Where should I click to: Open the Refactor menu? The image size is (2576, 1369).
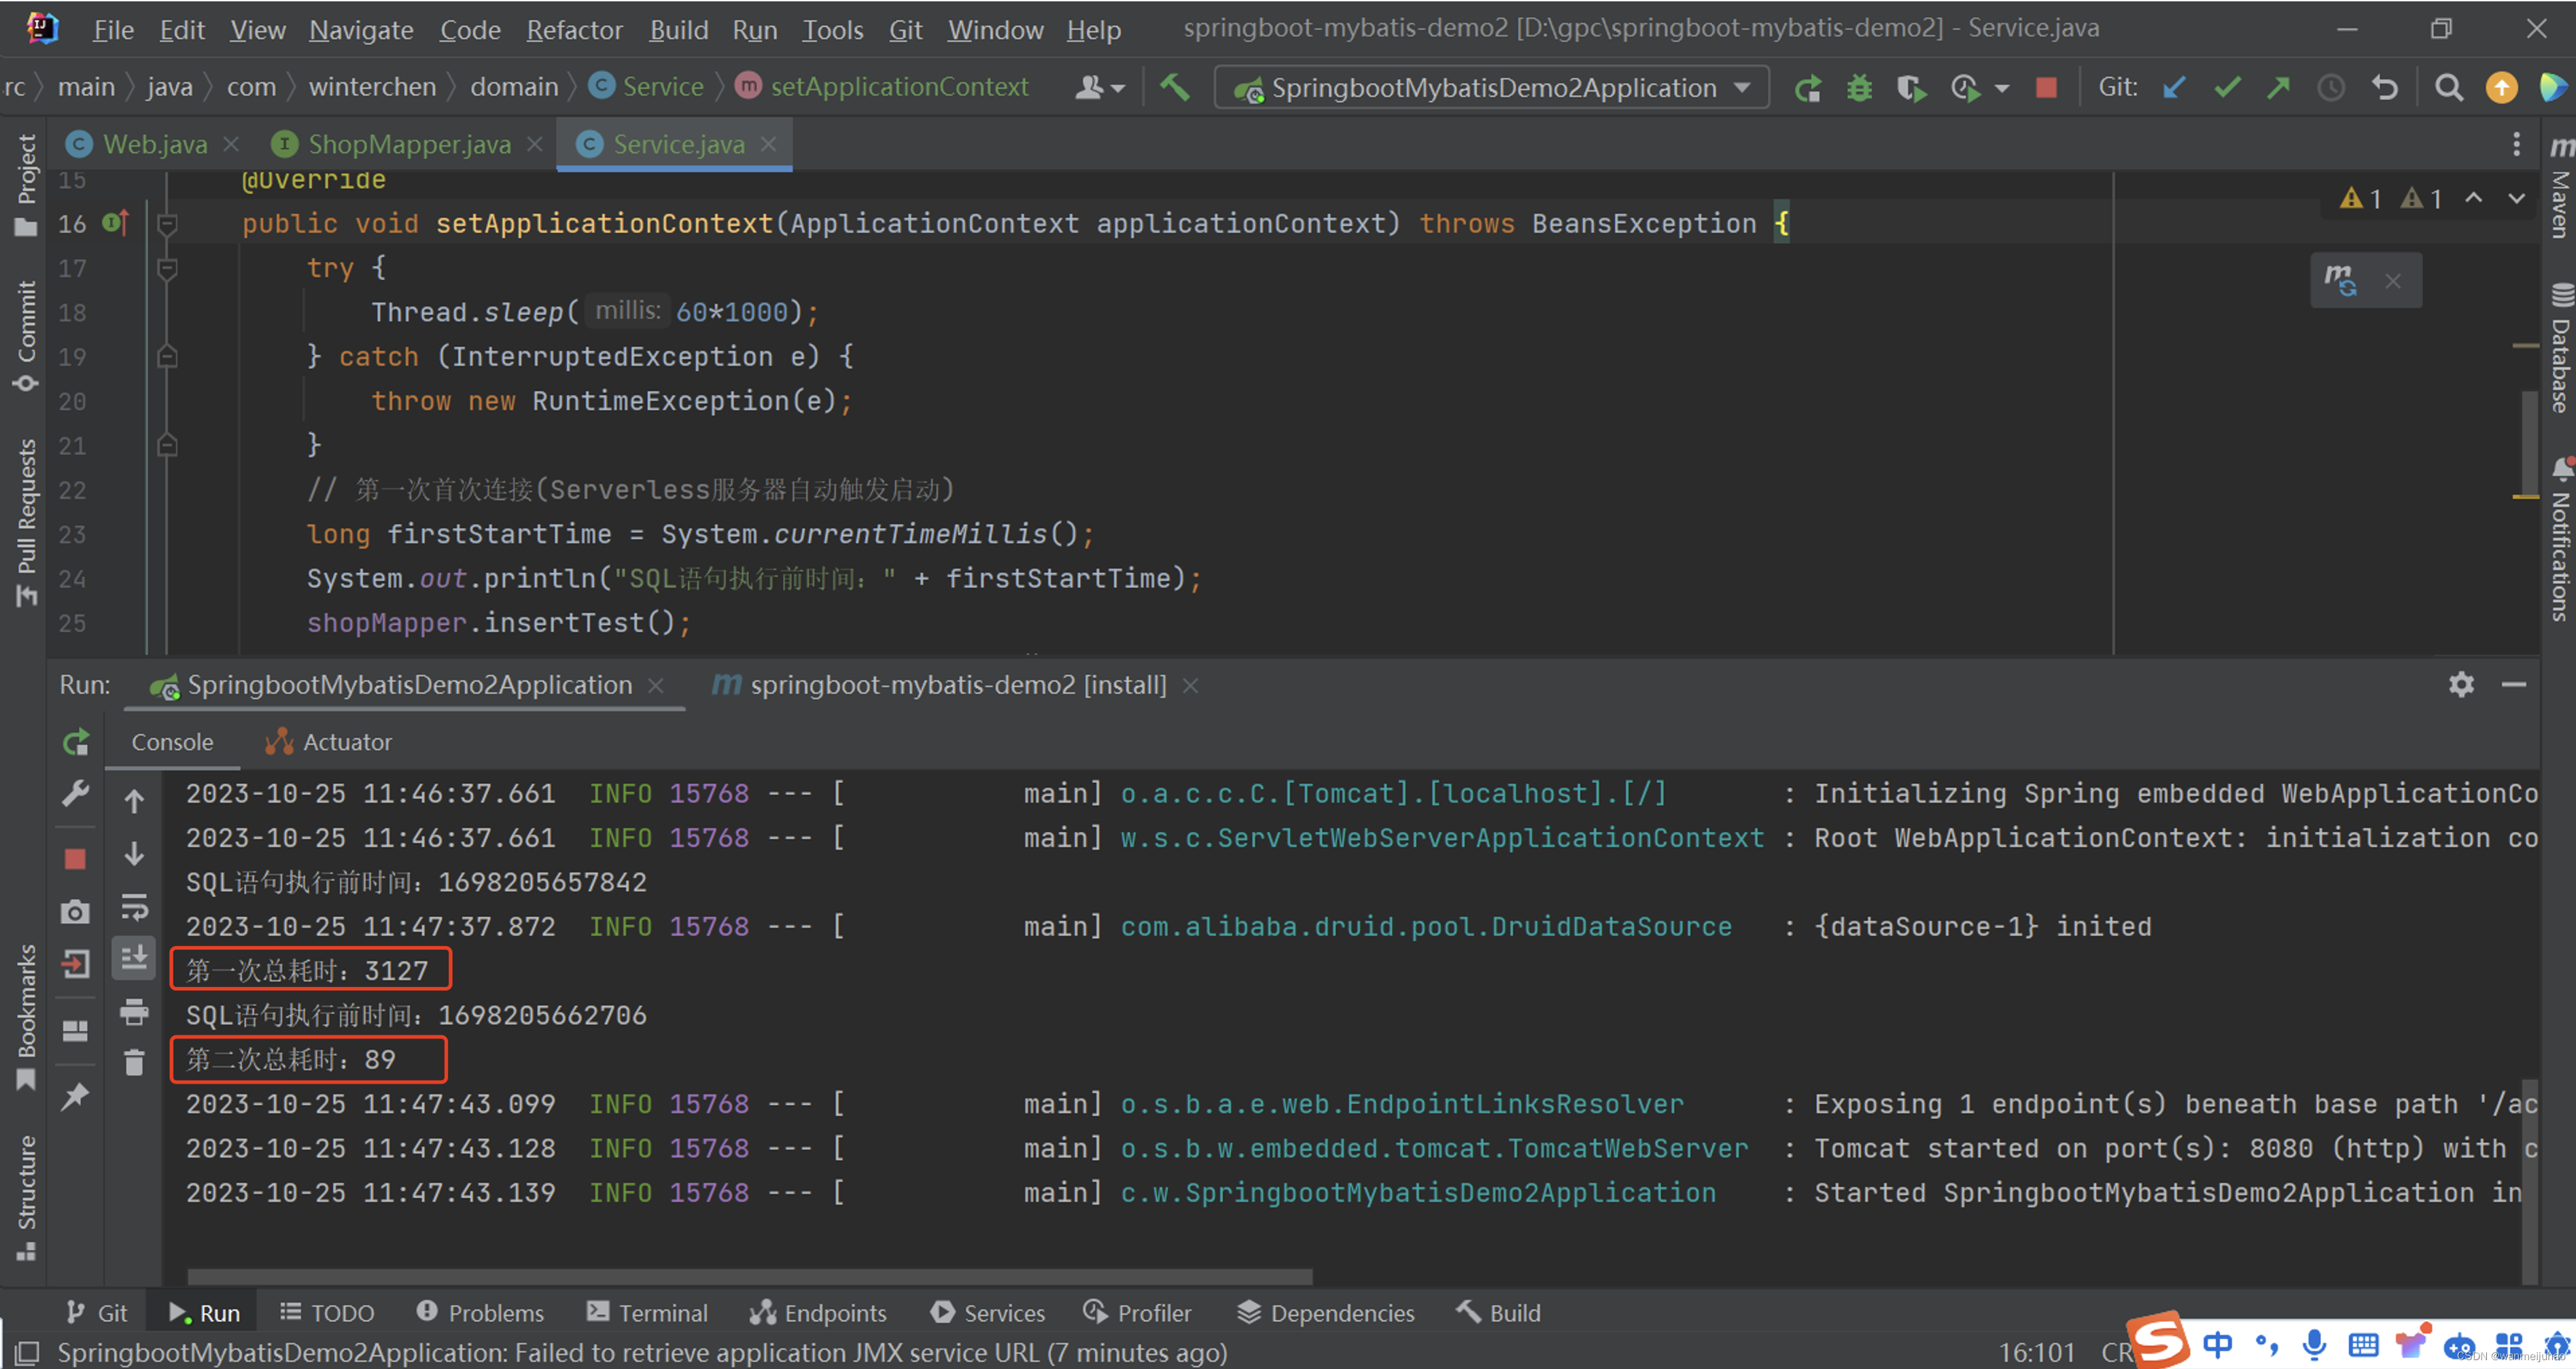pos(574,30)
